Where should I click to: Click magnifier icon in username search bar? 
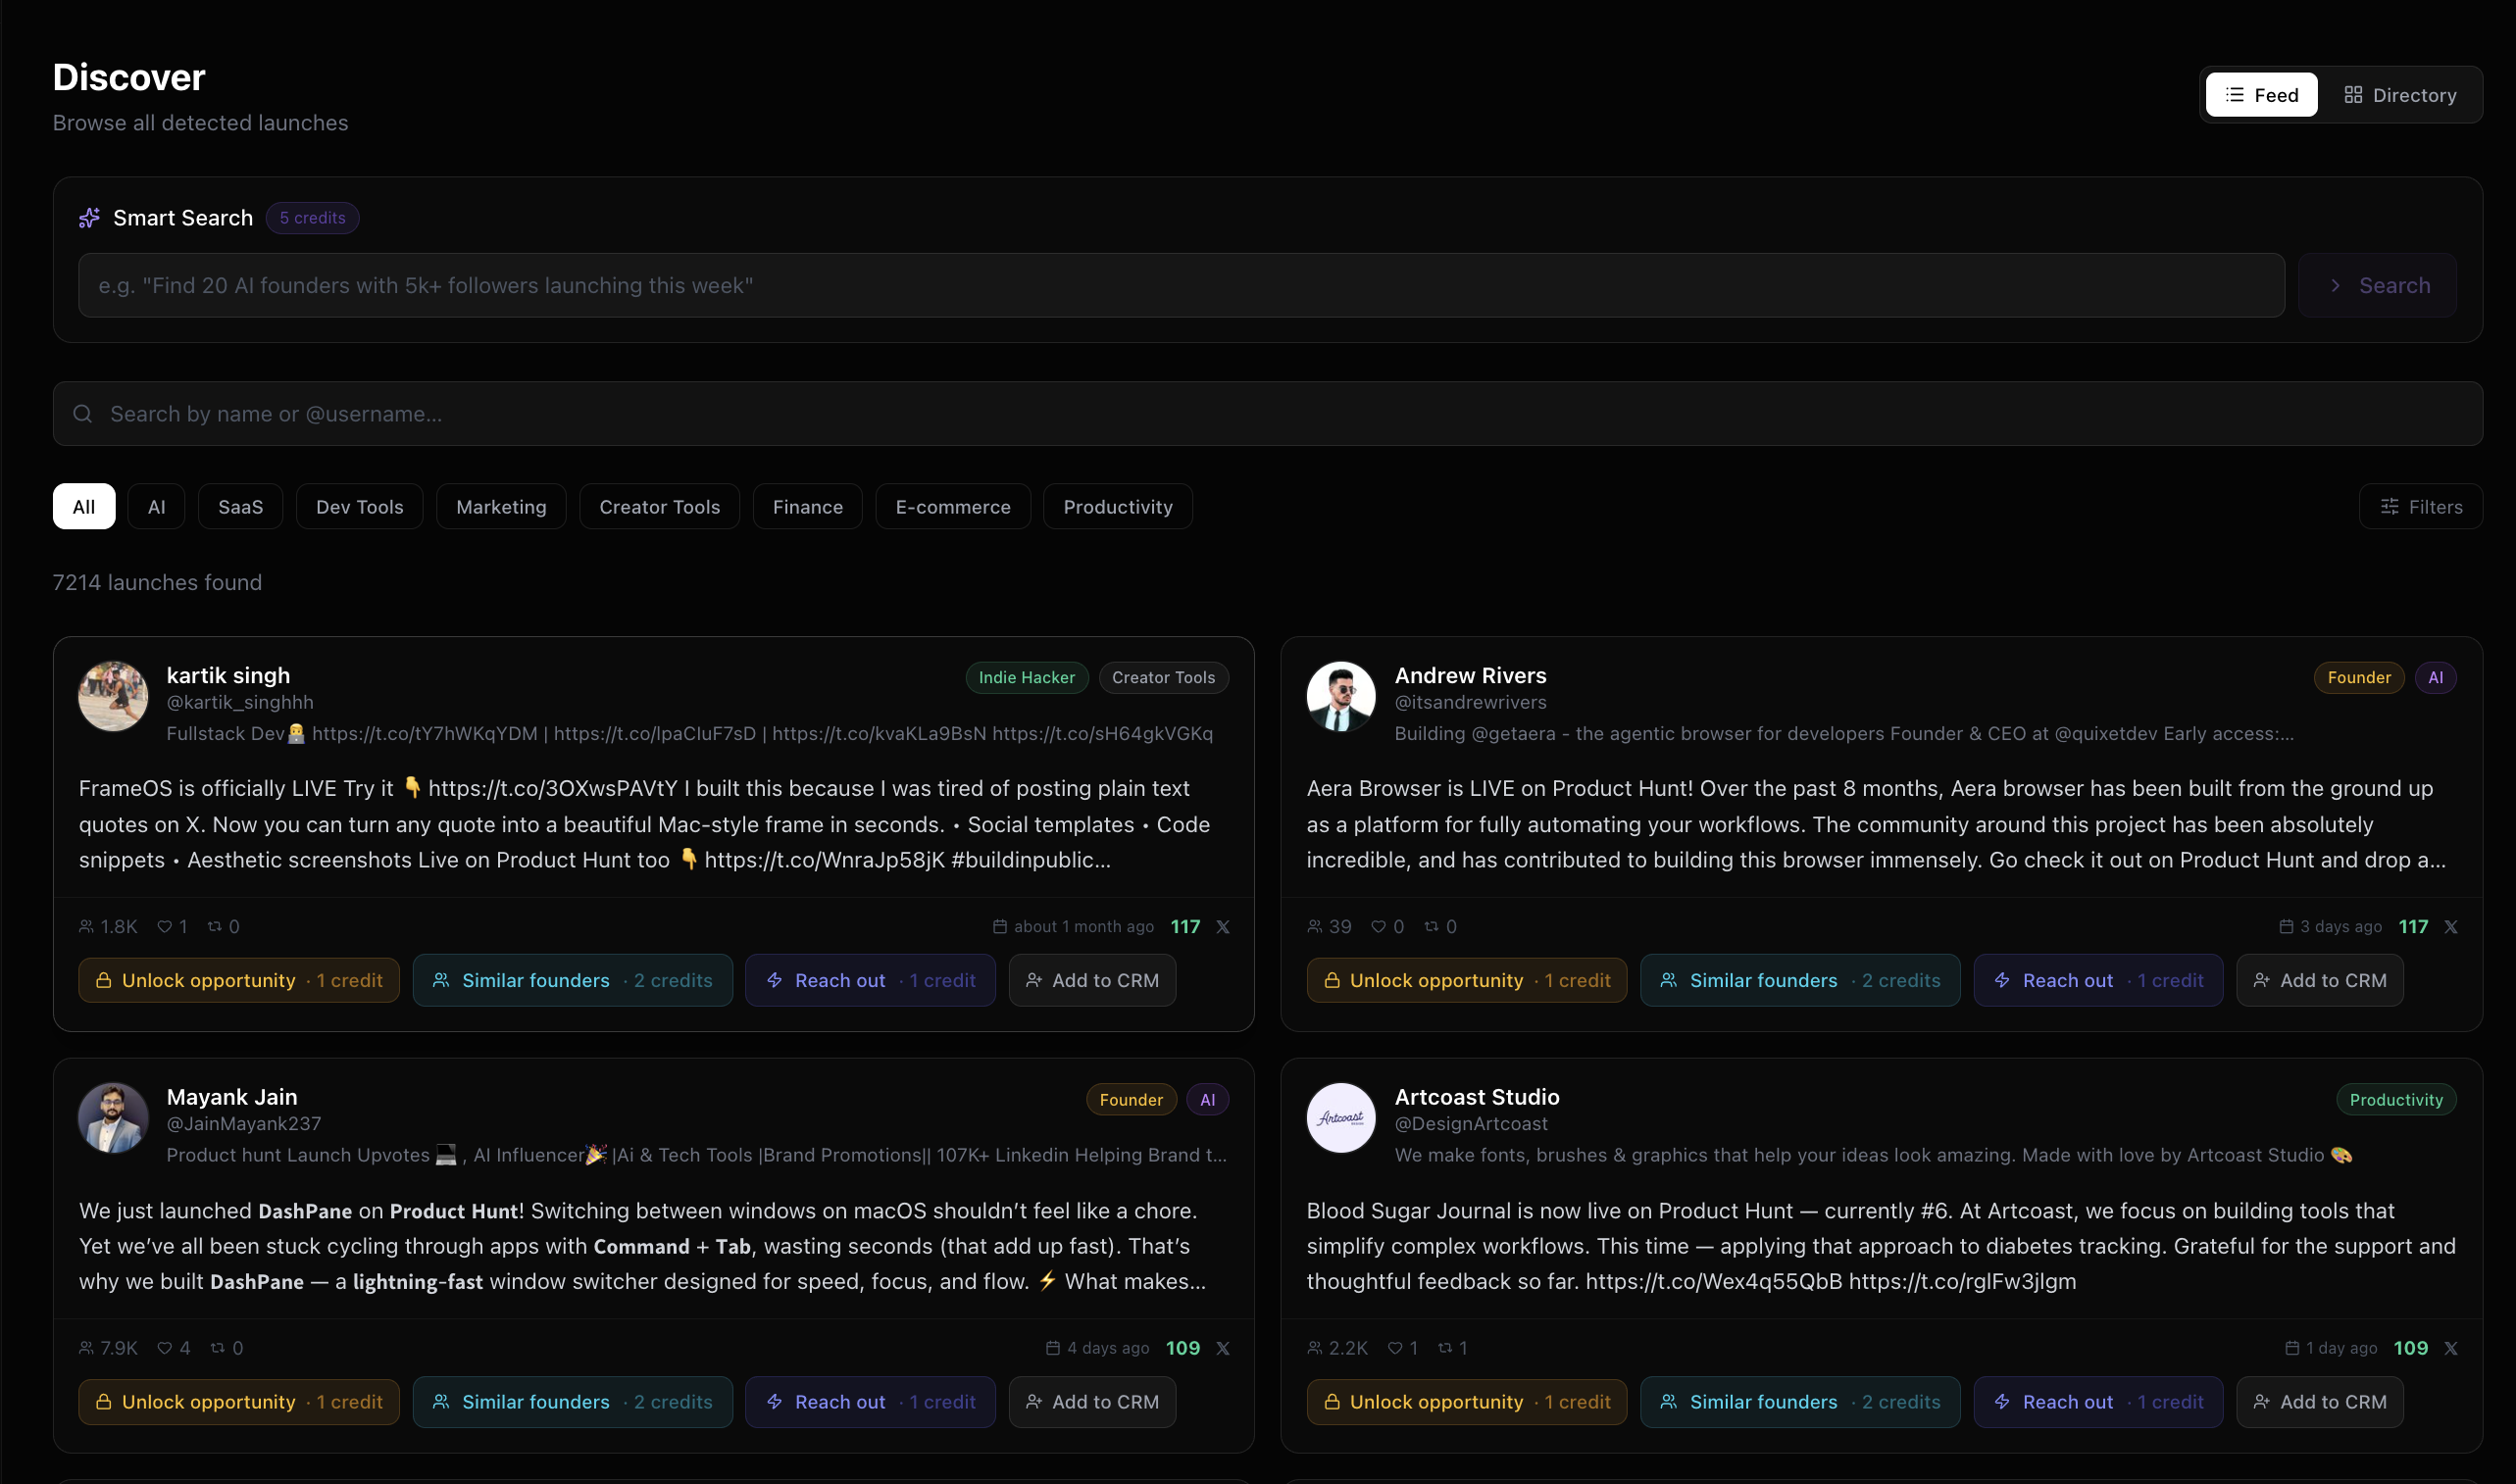click(83, 414)
